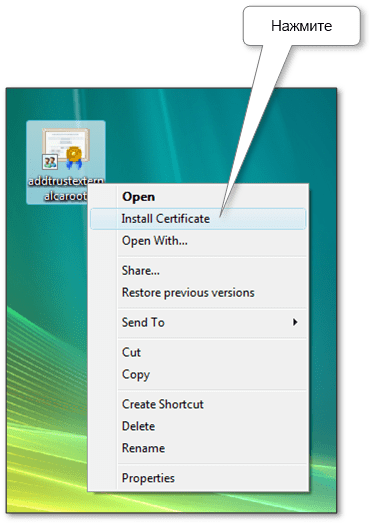Expand the Send To submenu
372x525 pixels.
198,322
